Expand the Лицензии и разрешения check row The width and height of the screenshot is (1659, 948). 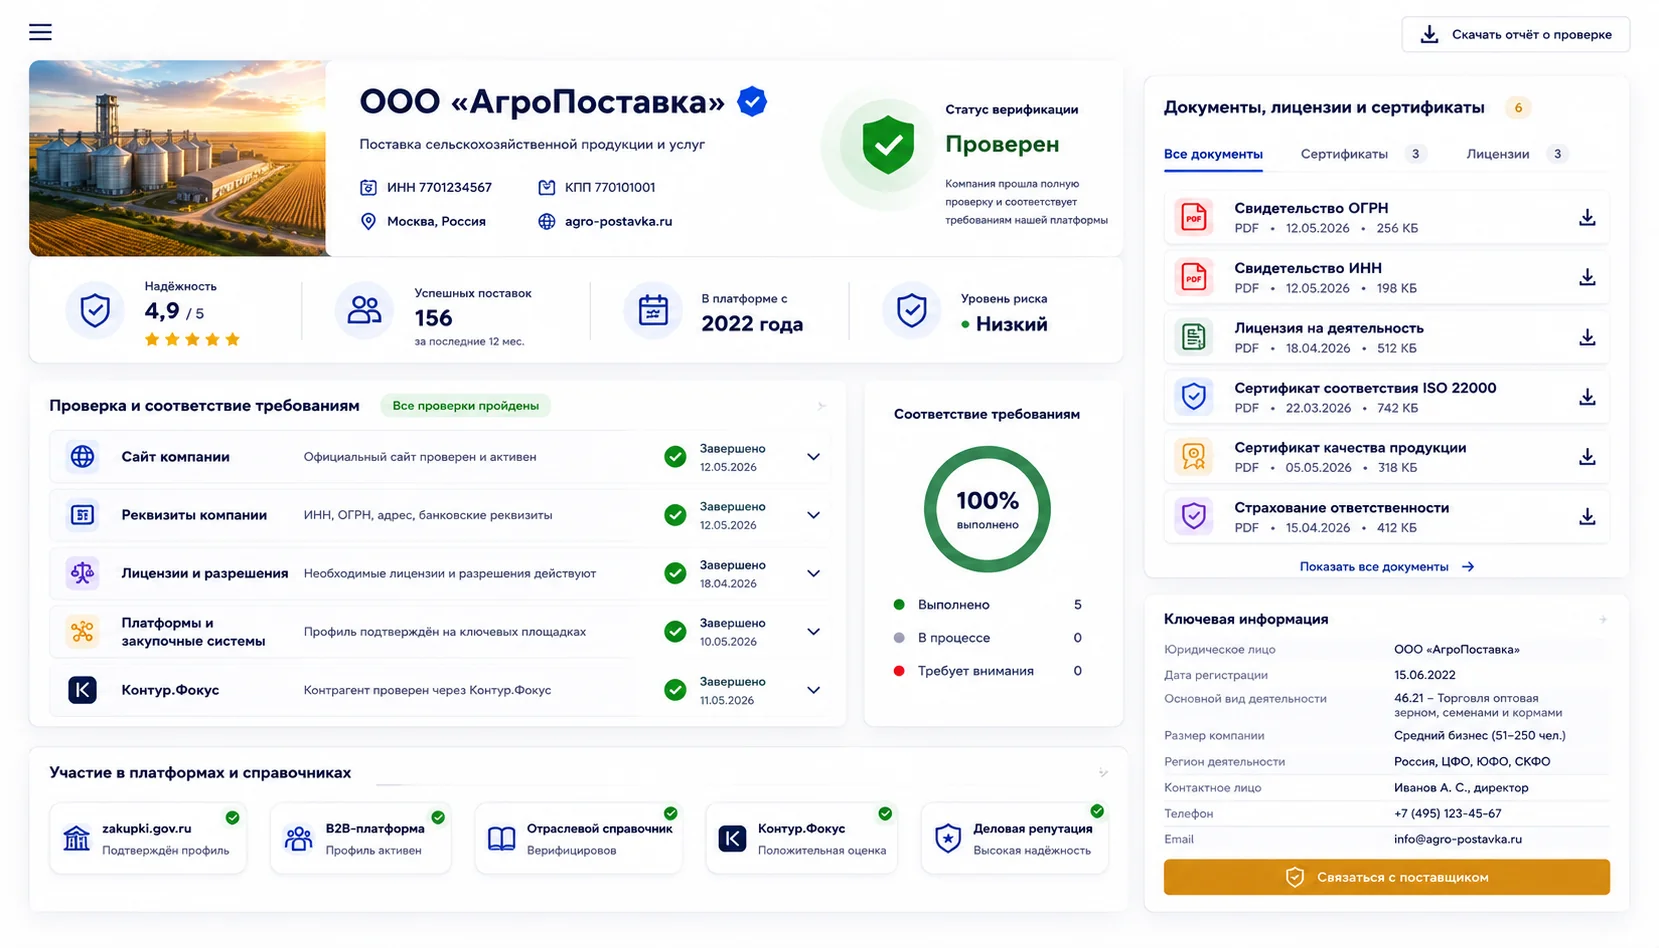[x=813, y=573]
